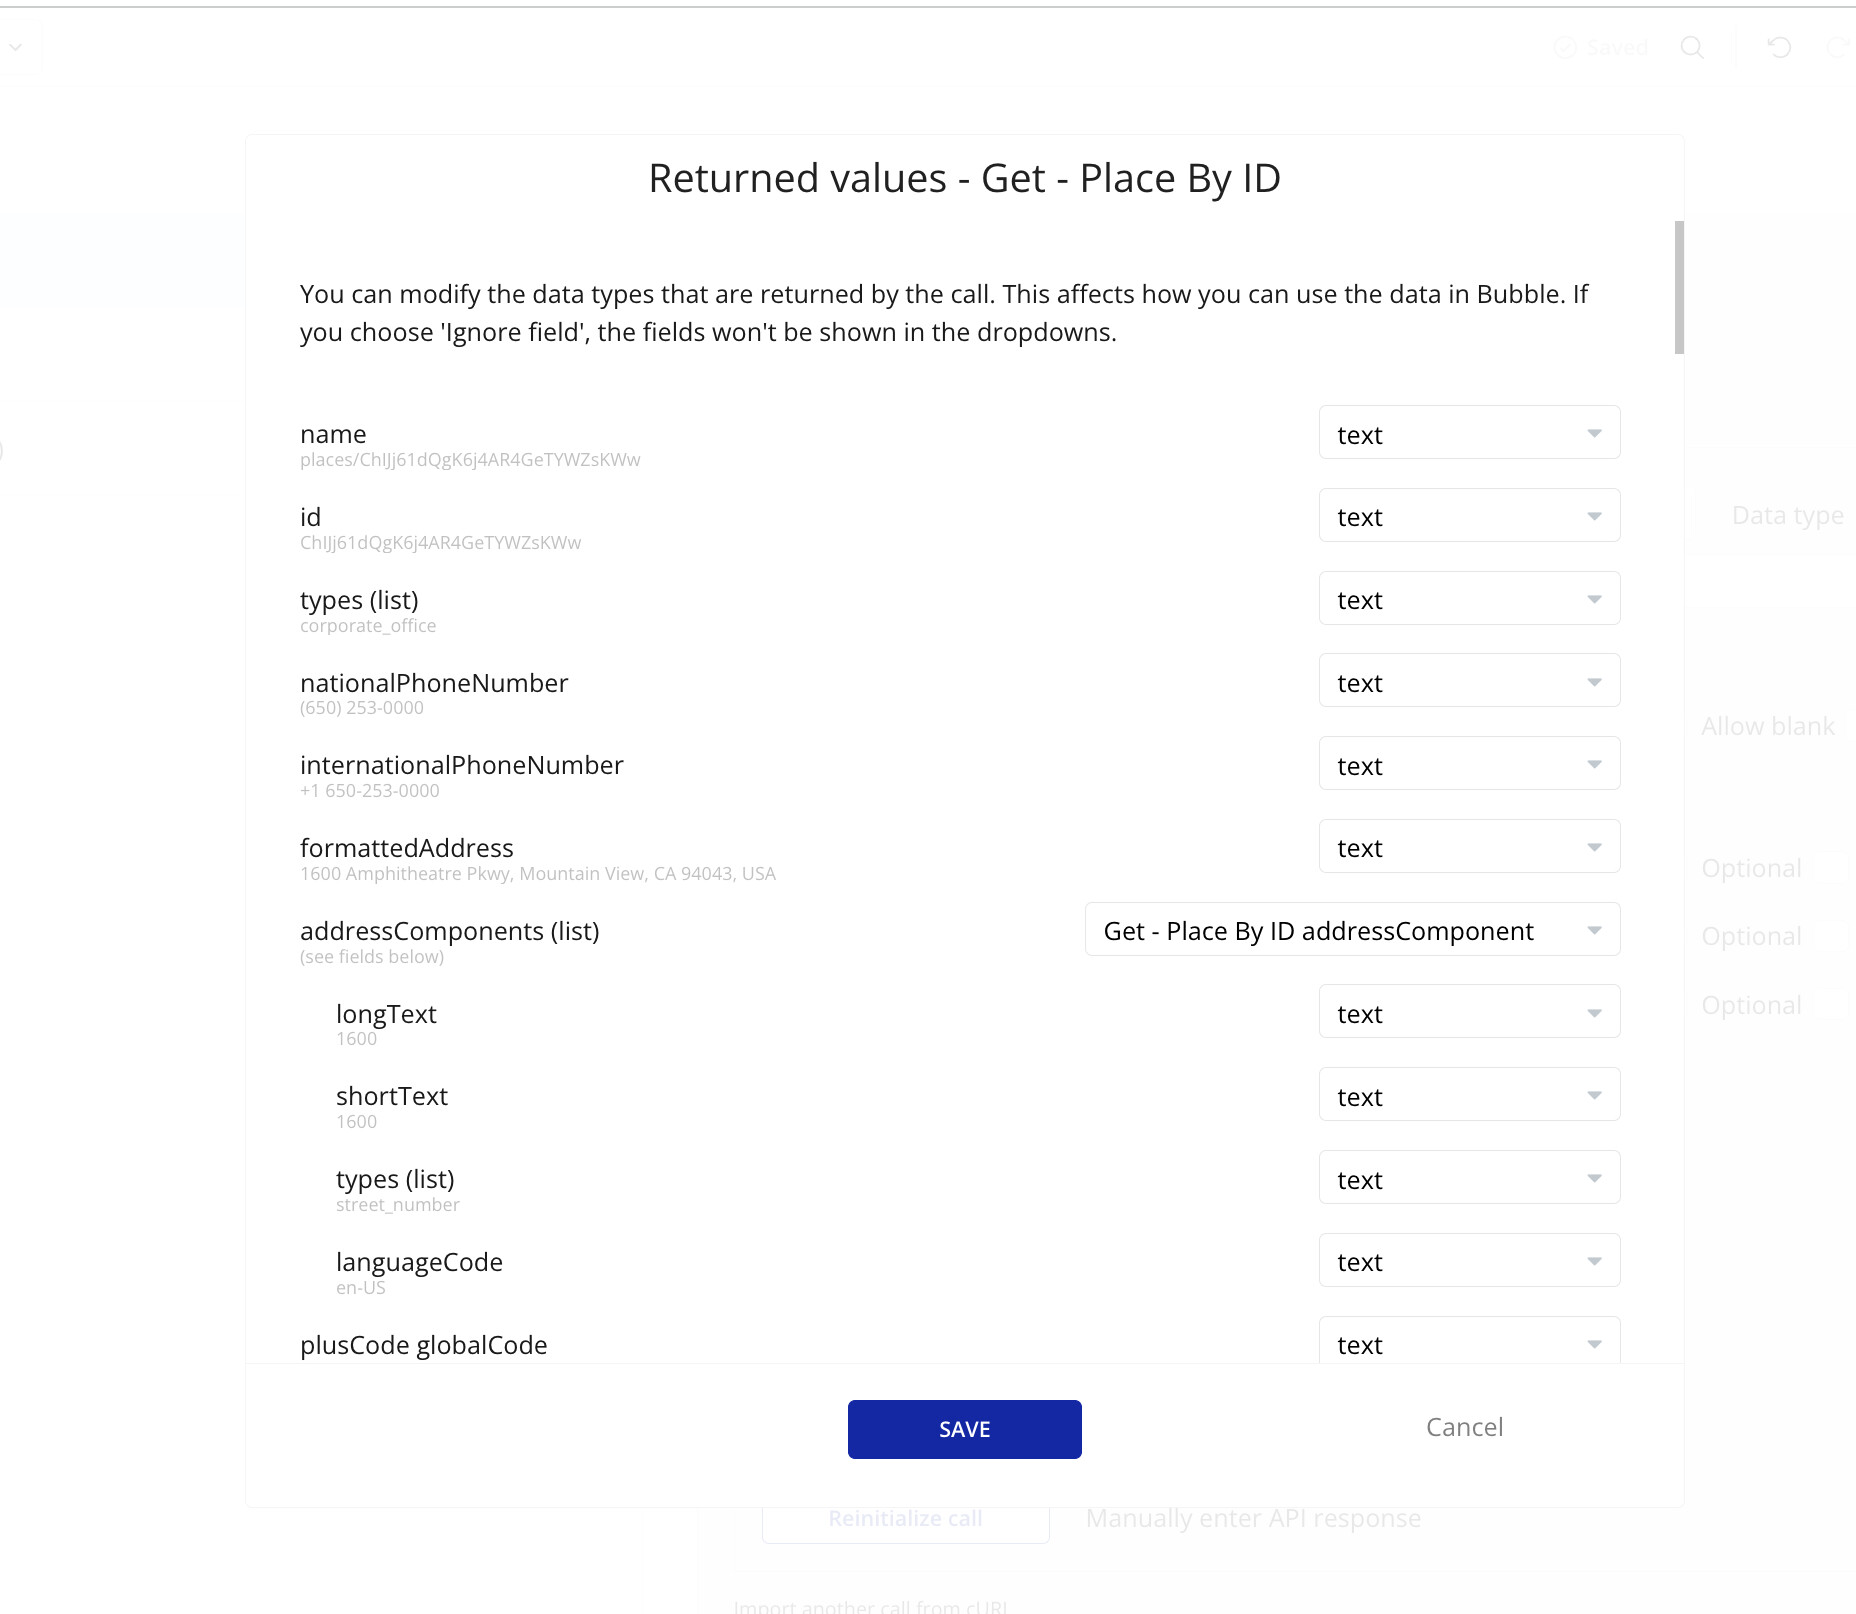
Task: Open the addressComponents (list) type dropdown
Action: [x=1352, y=930]
